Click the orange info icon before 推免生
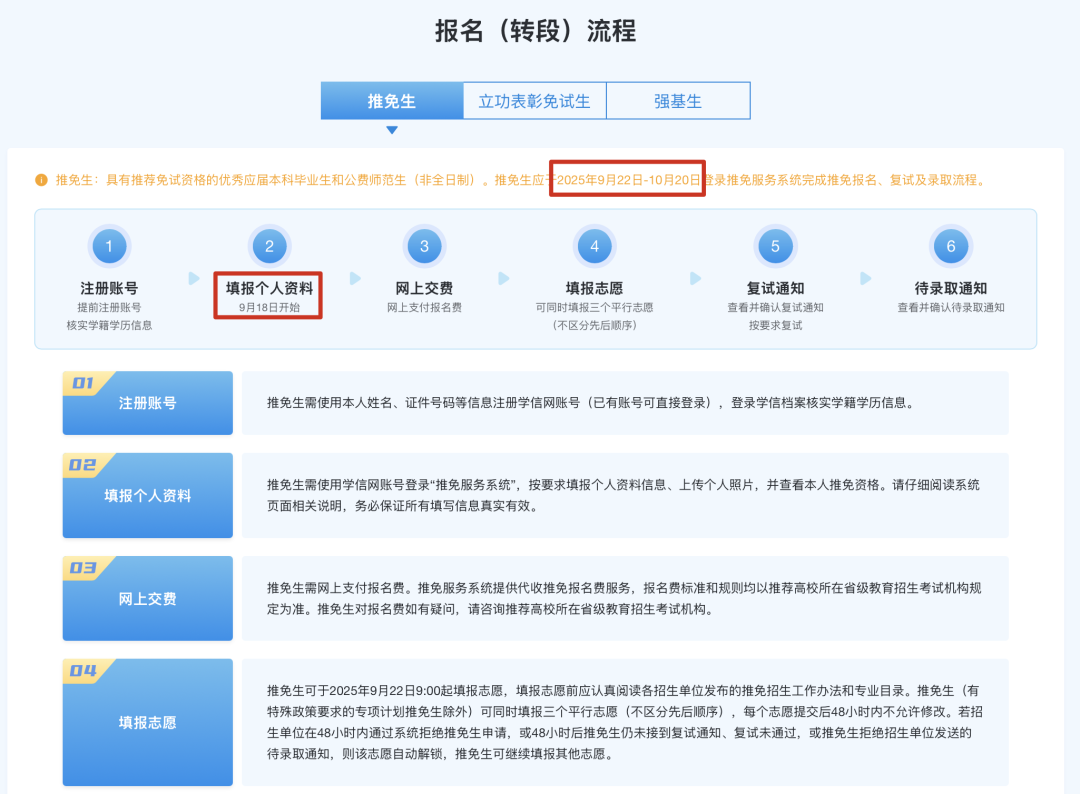 [41, 180]
